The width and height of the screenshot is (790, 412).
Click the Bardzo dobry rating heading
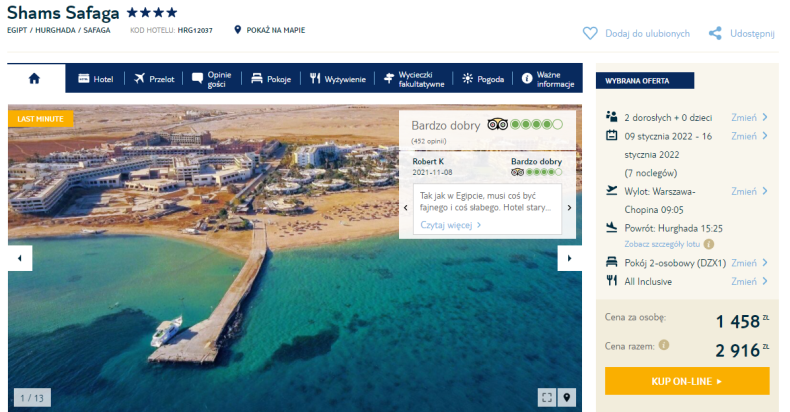445,125
